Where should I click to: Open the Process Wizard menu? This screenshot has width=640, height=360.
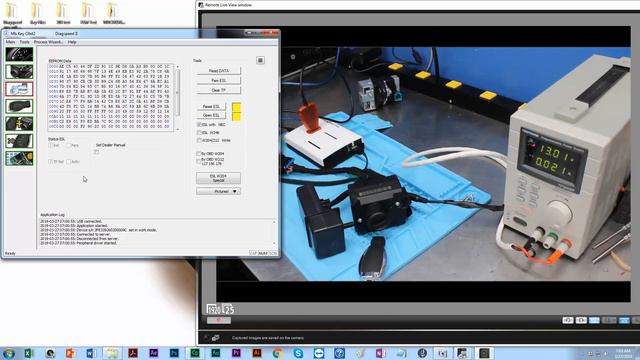point(48,42)
